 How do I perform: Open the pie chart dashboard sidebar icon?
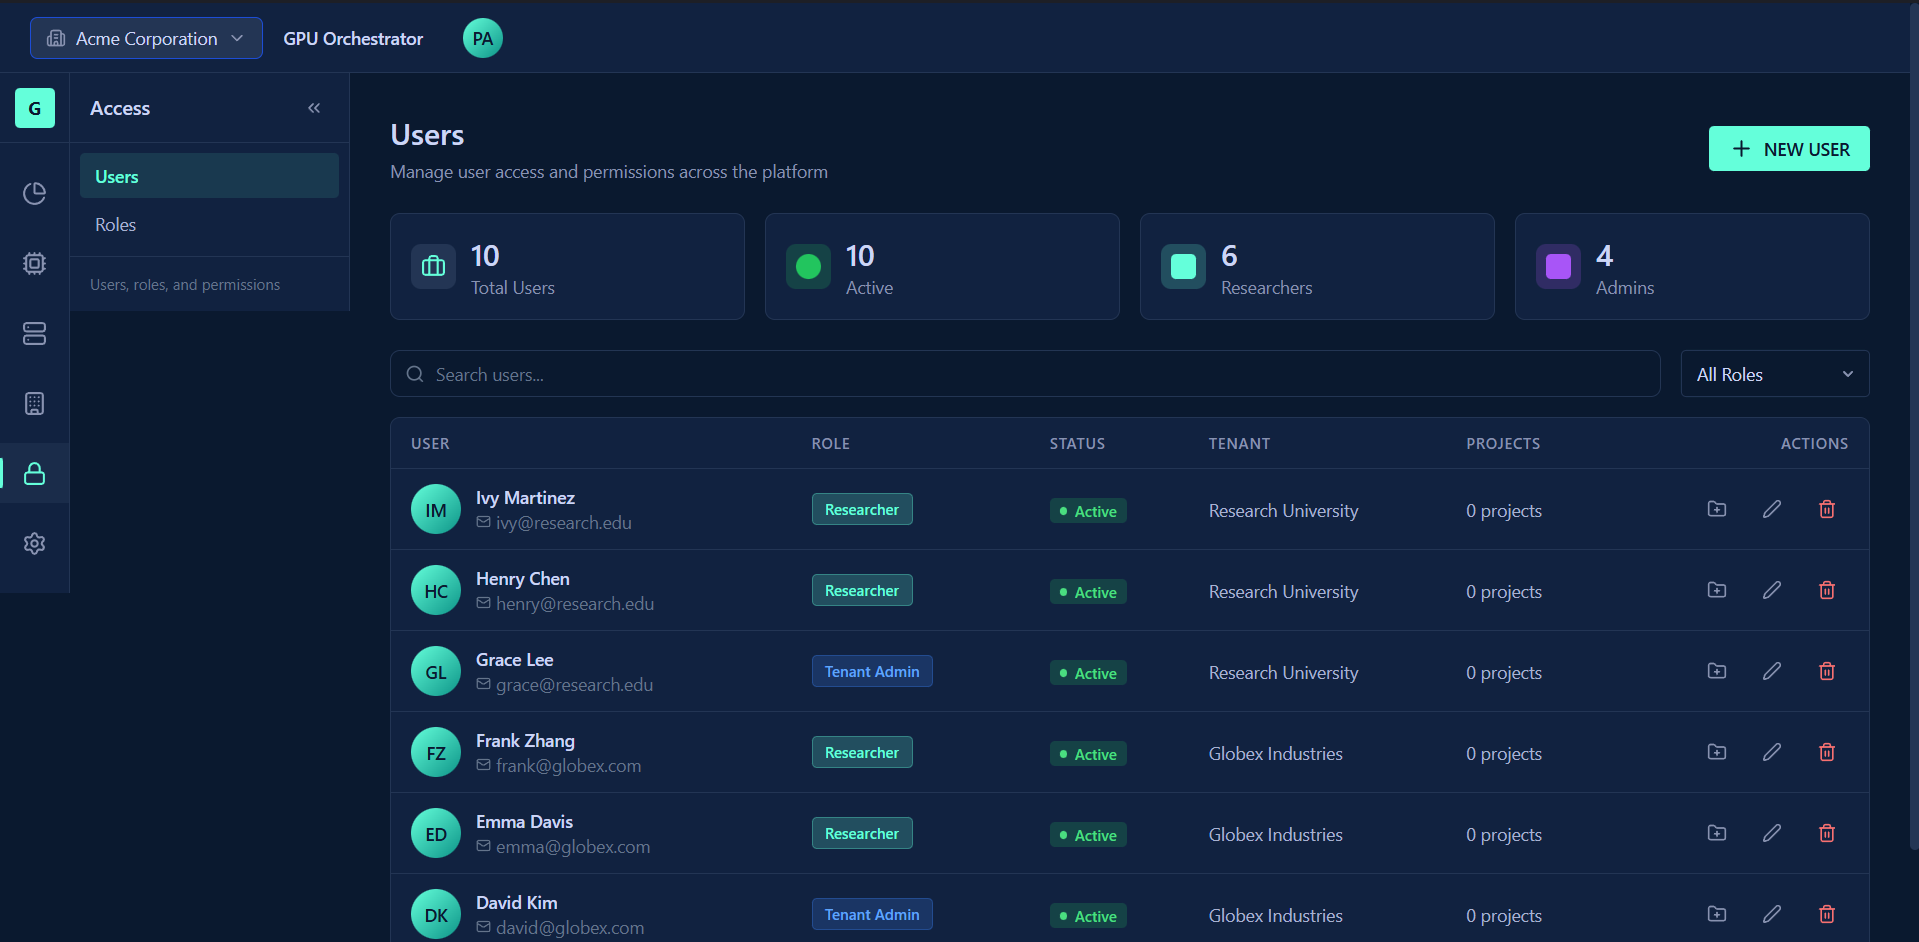34,193
